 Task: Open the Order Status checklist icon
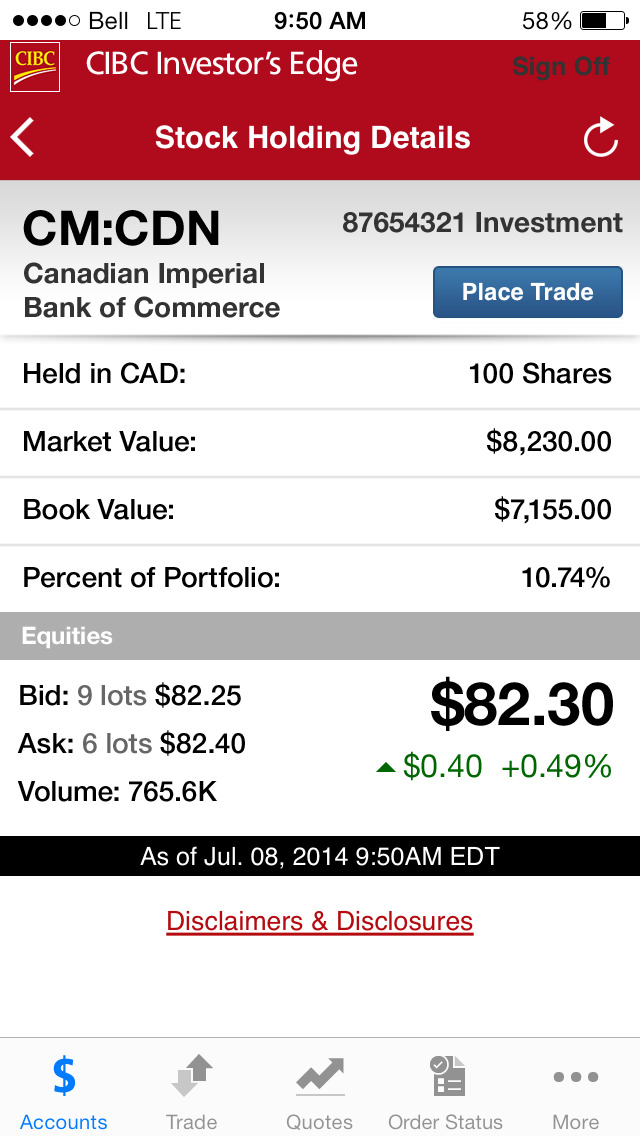446,1077
